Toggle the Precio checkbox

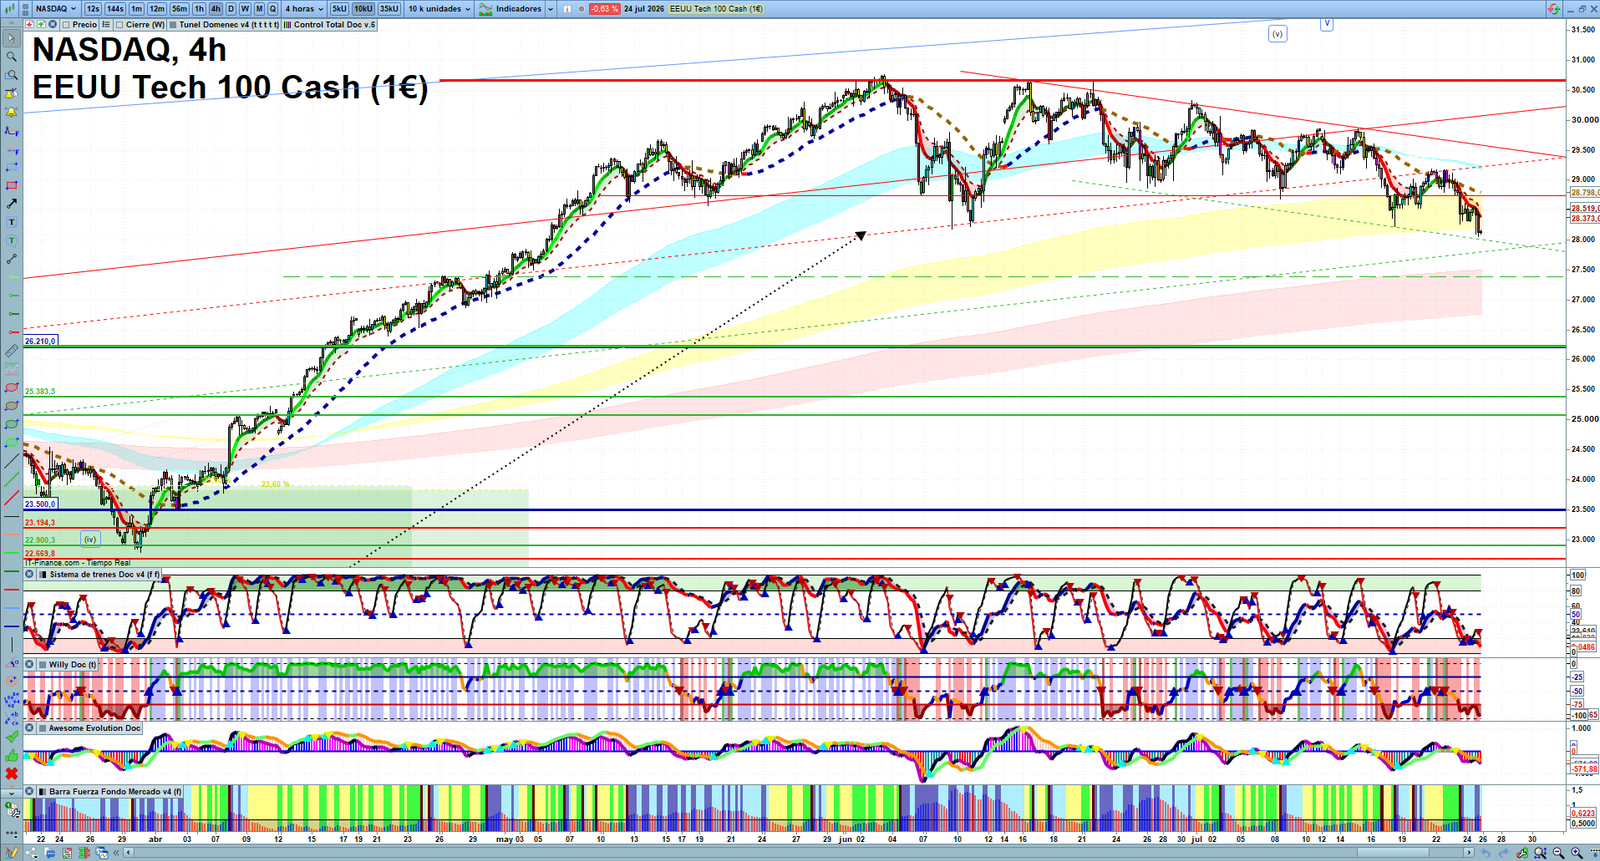66,24
